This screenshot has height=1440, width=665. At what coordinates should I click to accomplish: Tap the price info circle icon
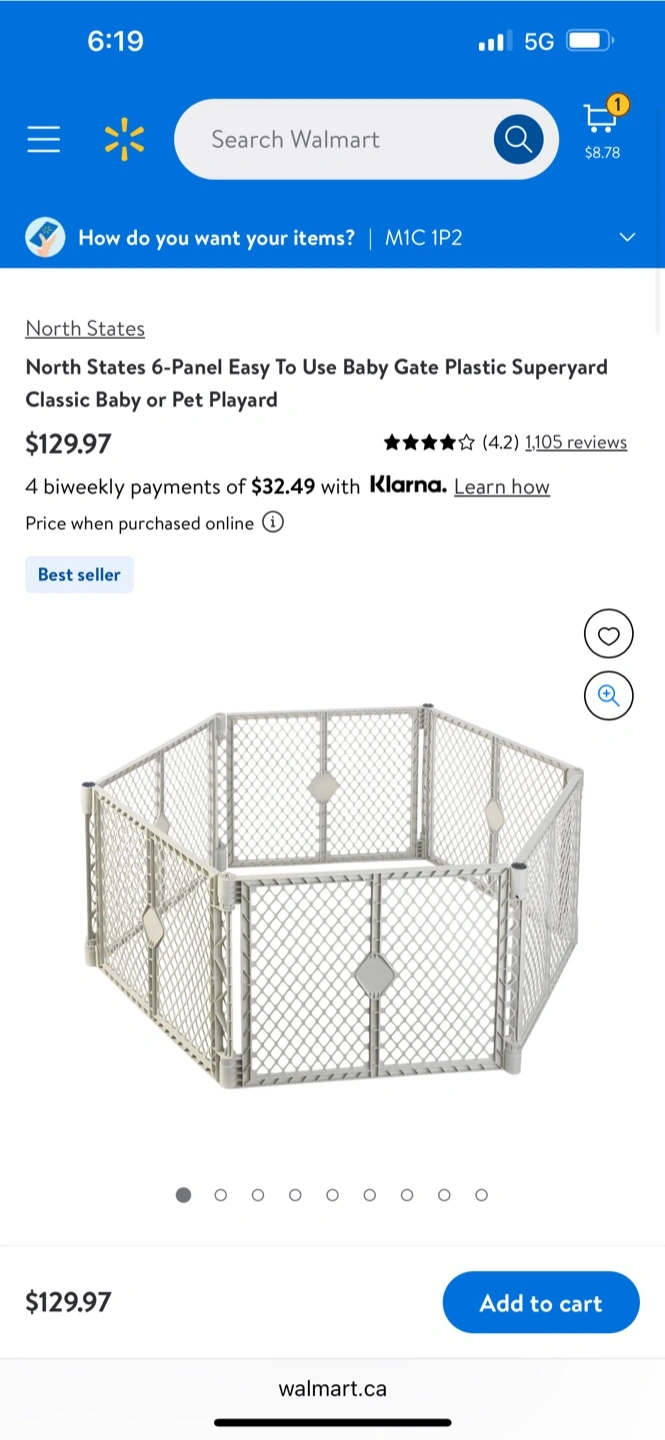273,522
